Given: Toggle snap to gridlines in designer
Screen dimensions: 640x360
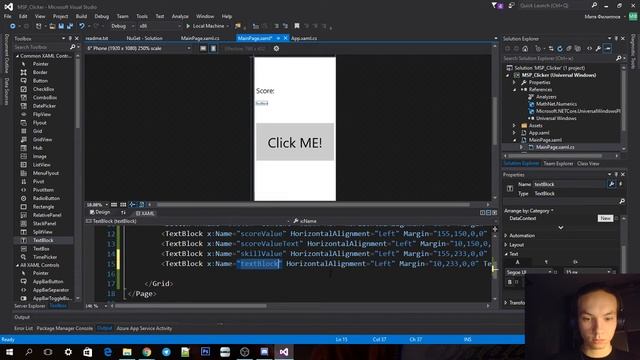Looking at the screenshot, I should tap(123, 204).
